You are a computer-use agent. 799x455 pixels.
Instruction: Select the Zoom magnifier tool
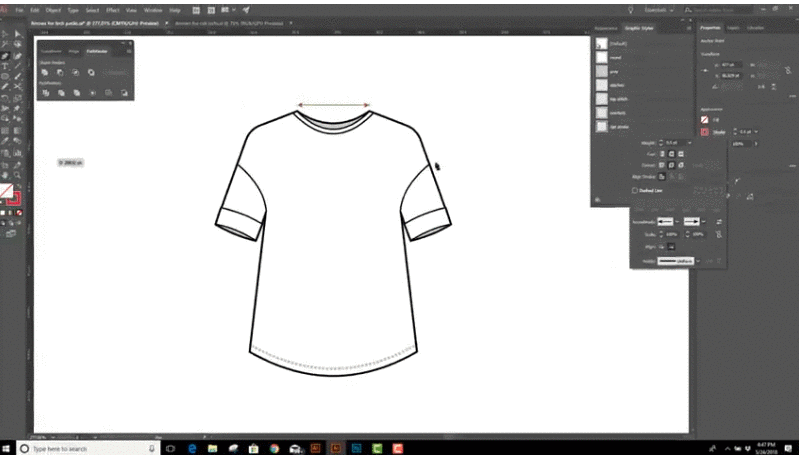point(18,175)
